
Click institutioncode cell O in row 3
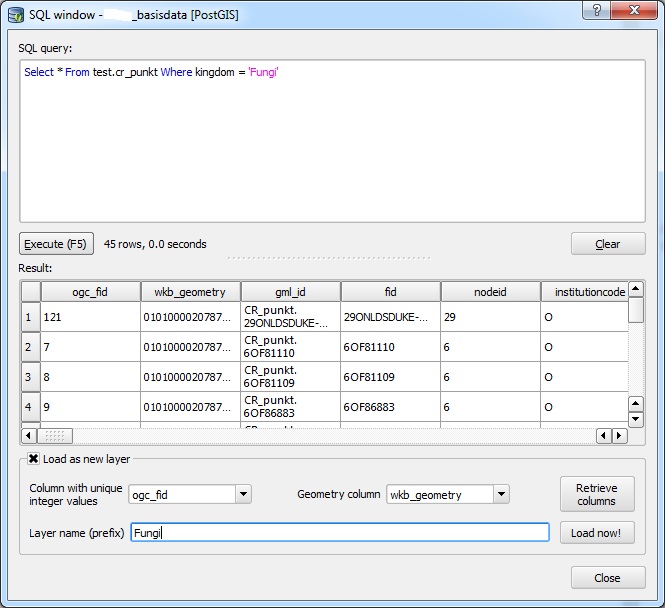tap(585, 377)
